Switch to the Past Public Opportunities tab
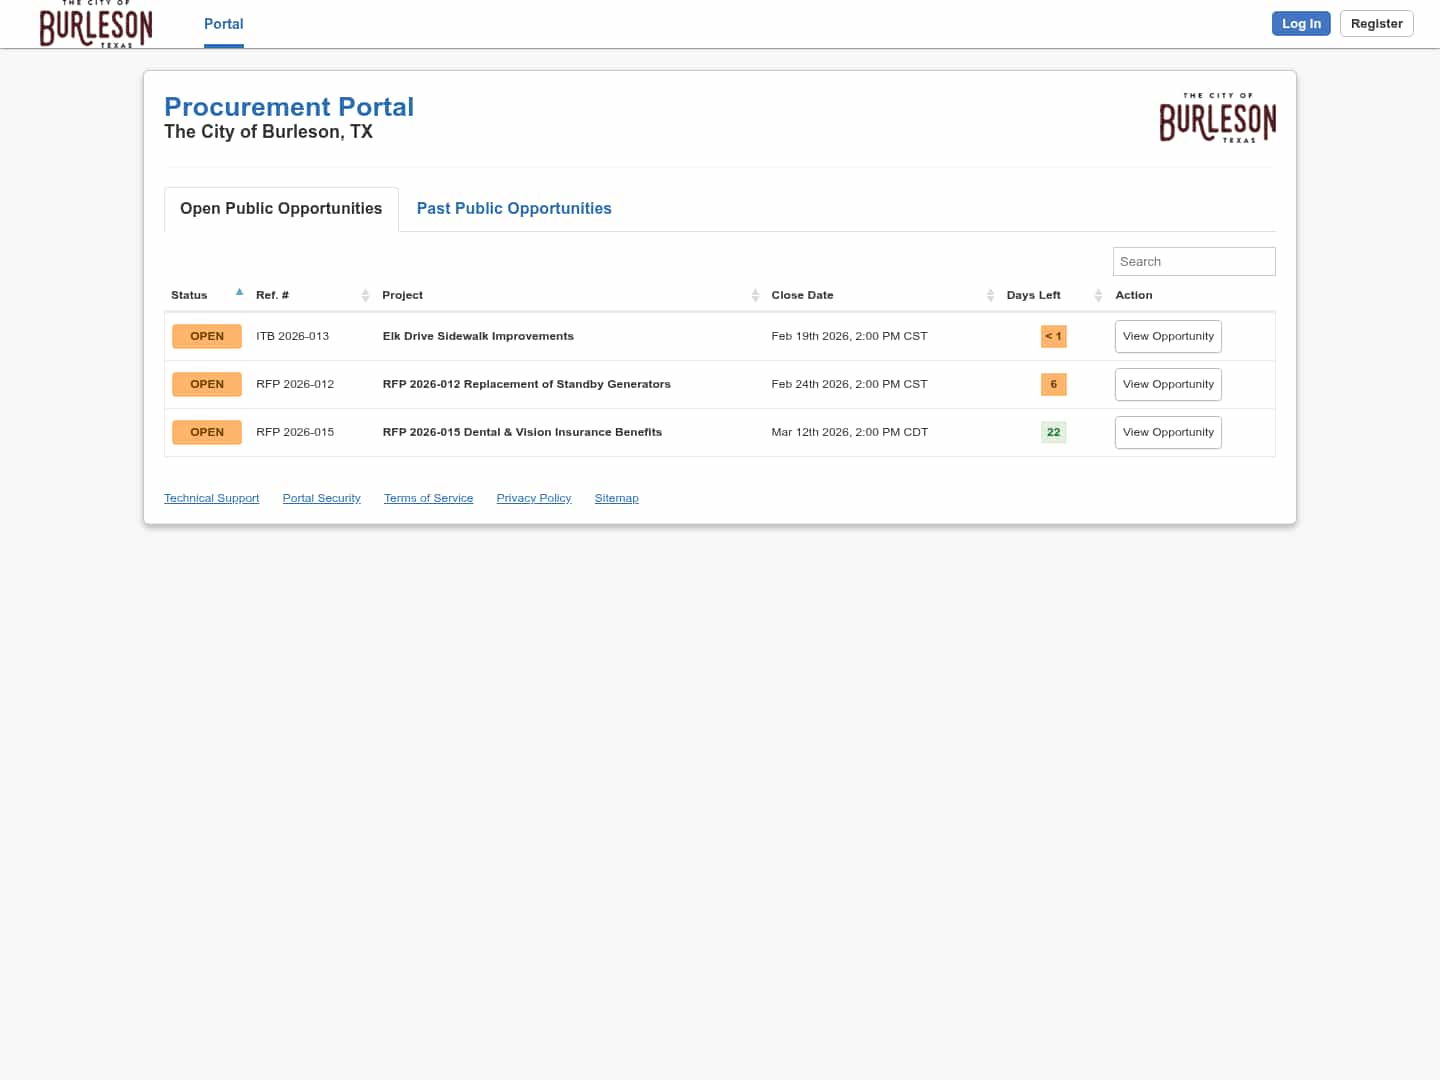Viewport: 1440px width, 1080px height. [514, 208]
